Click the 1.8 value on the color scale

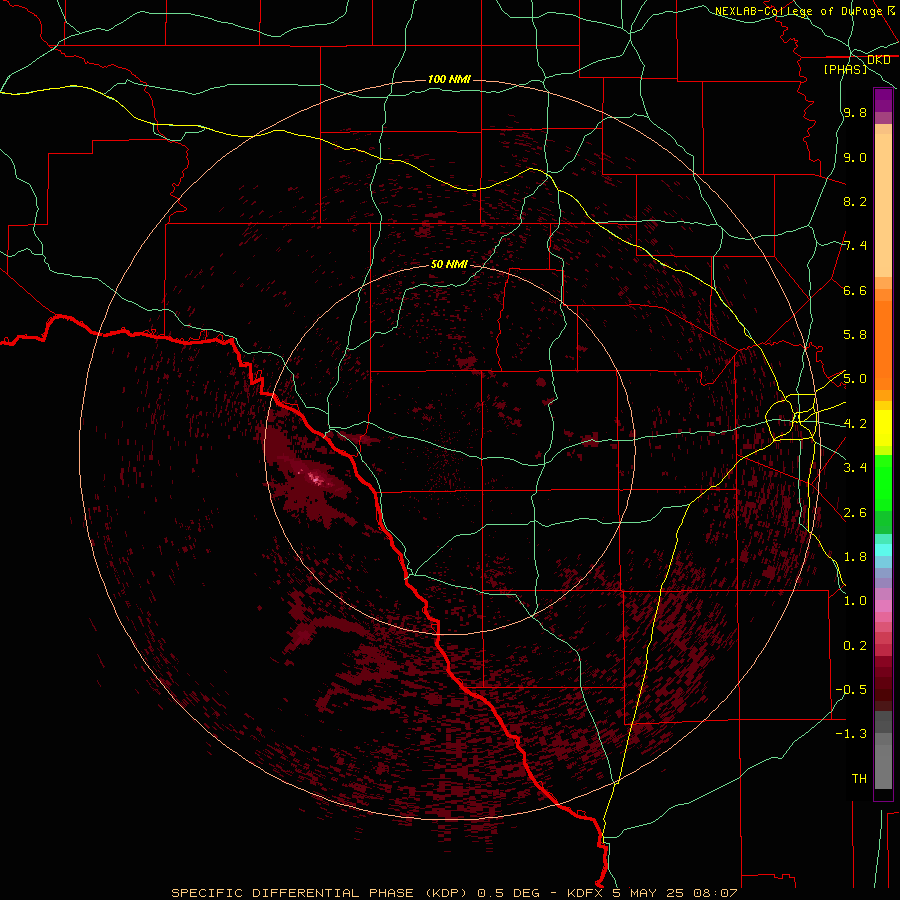(855, 557)
